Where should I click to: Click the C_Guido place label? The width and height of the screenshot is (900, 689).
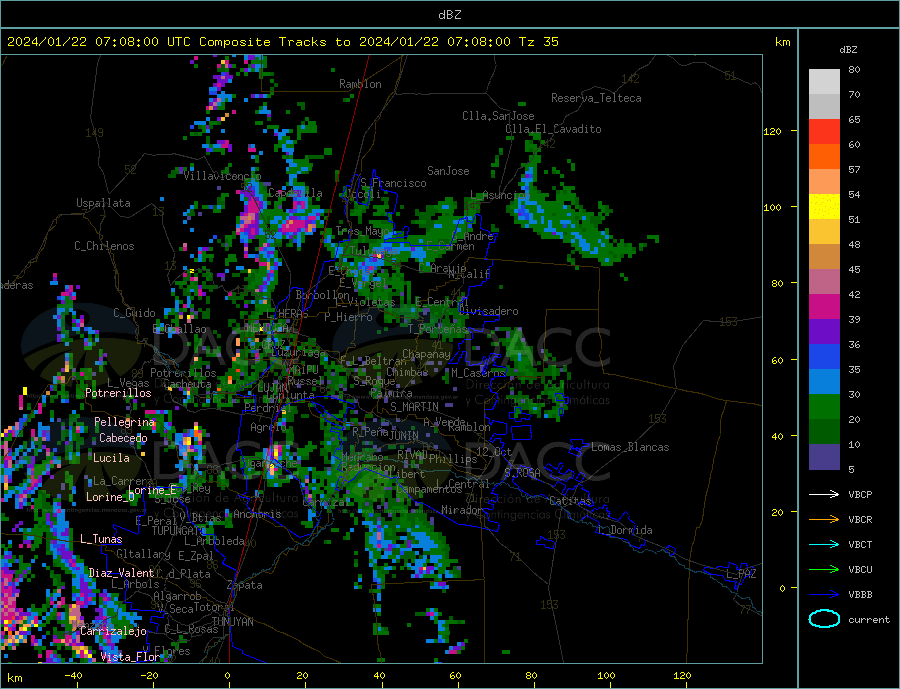click(134, 313)
